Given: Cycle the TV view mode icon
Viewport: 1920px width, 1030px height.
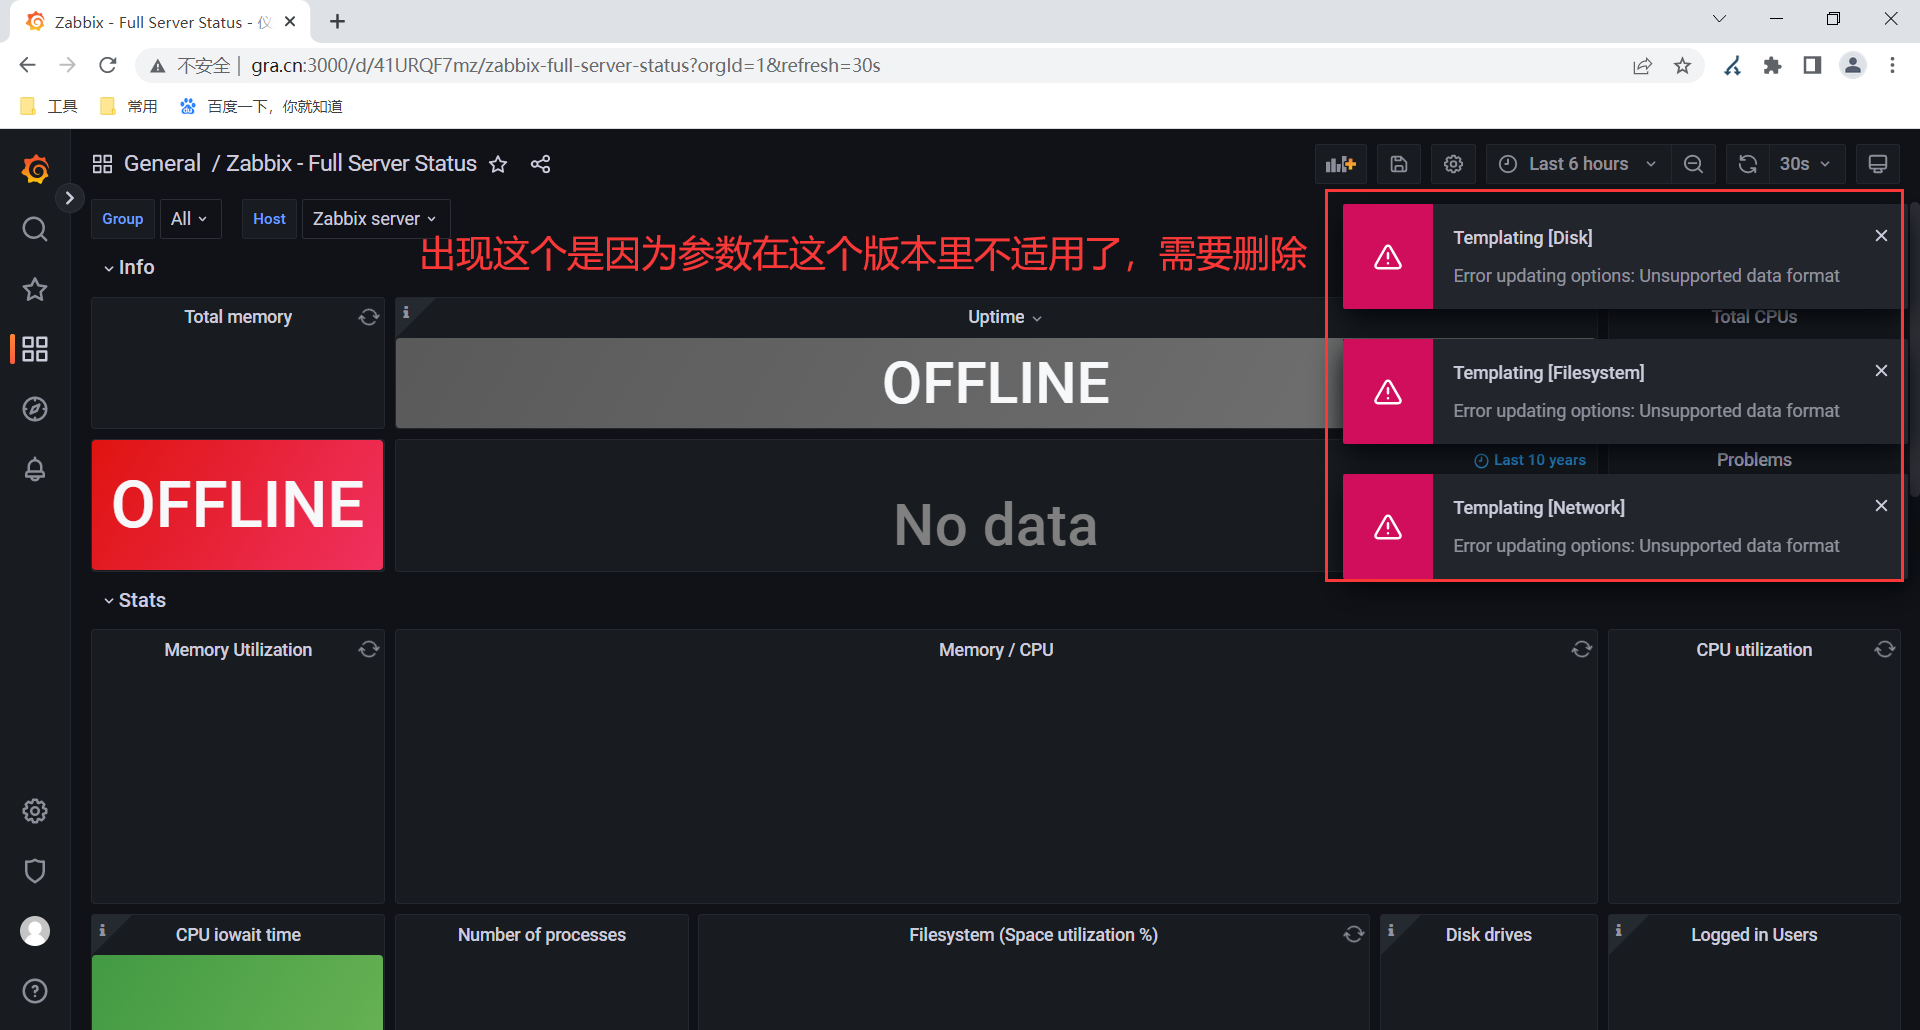Looking at the screenshot, I should point(1878,164).
